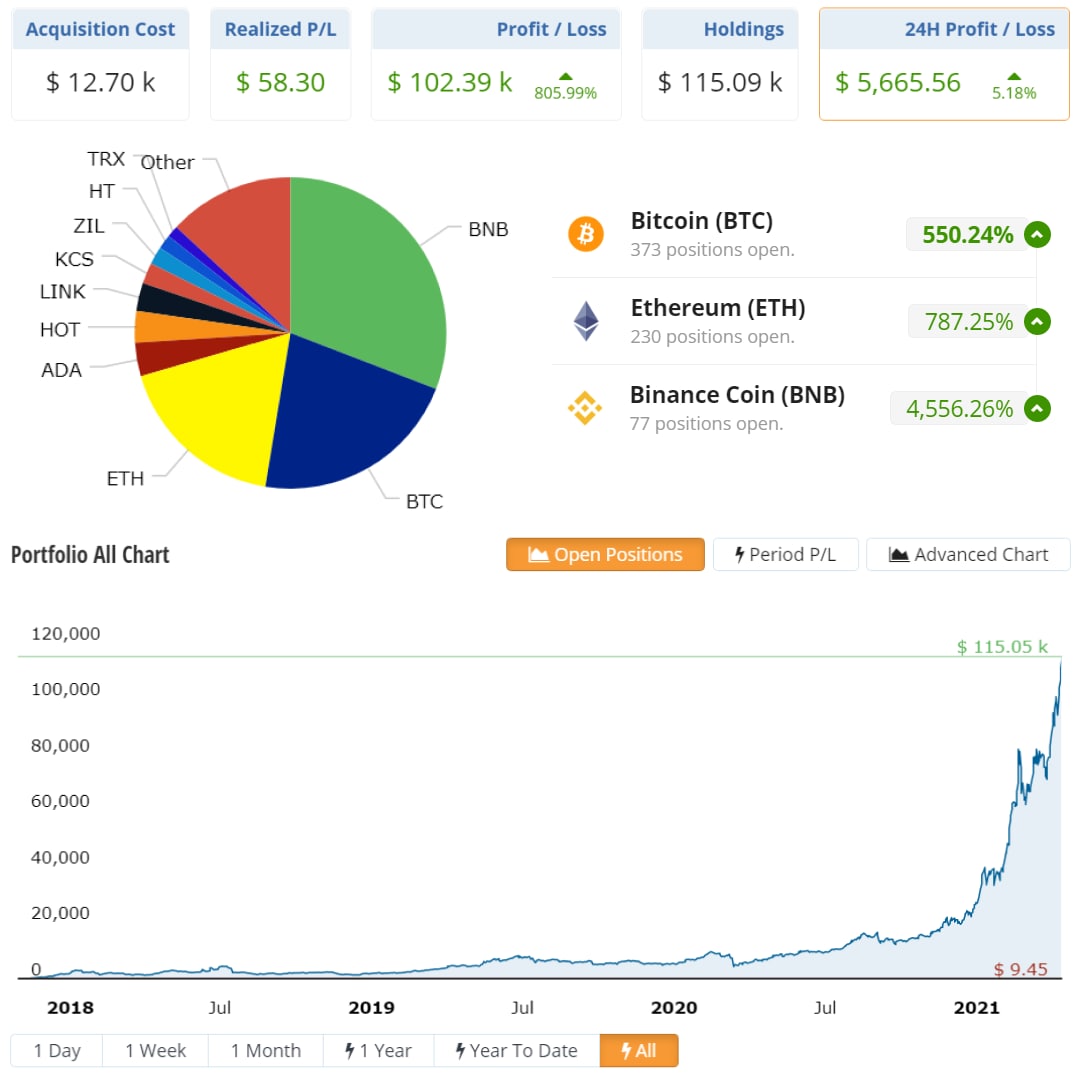Image resolution: width=1080 pixels, height=1080 pixels.
Task: Open the Open Positions chart view
Action: (x=605, y=554)
